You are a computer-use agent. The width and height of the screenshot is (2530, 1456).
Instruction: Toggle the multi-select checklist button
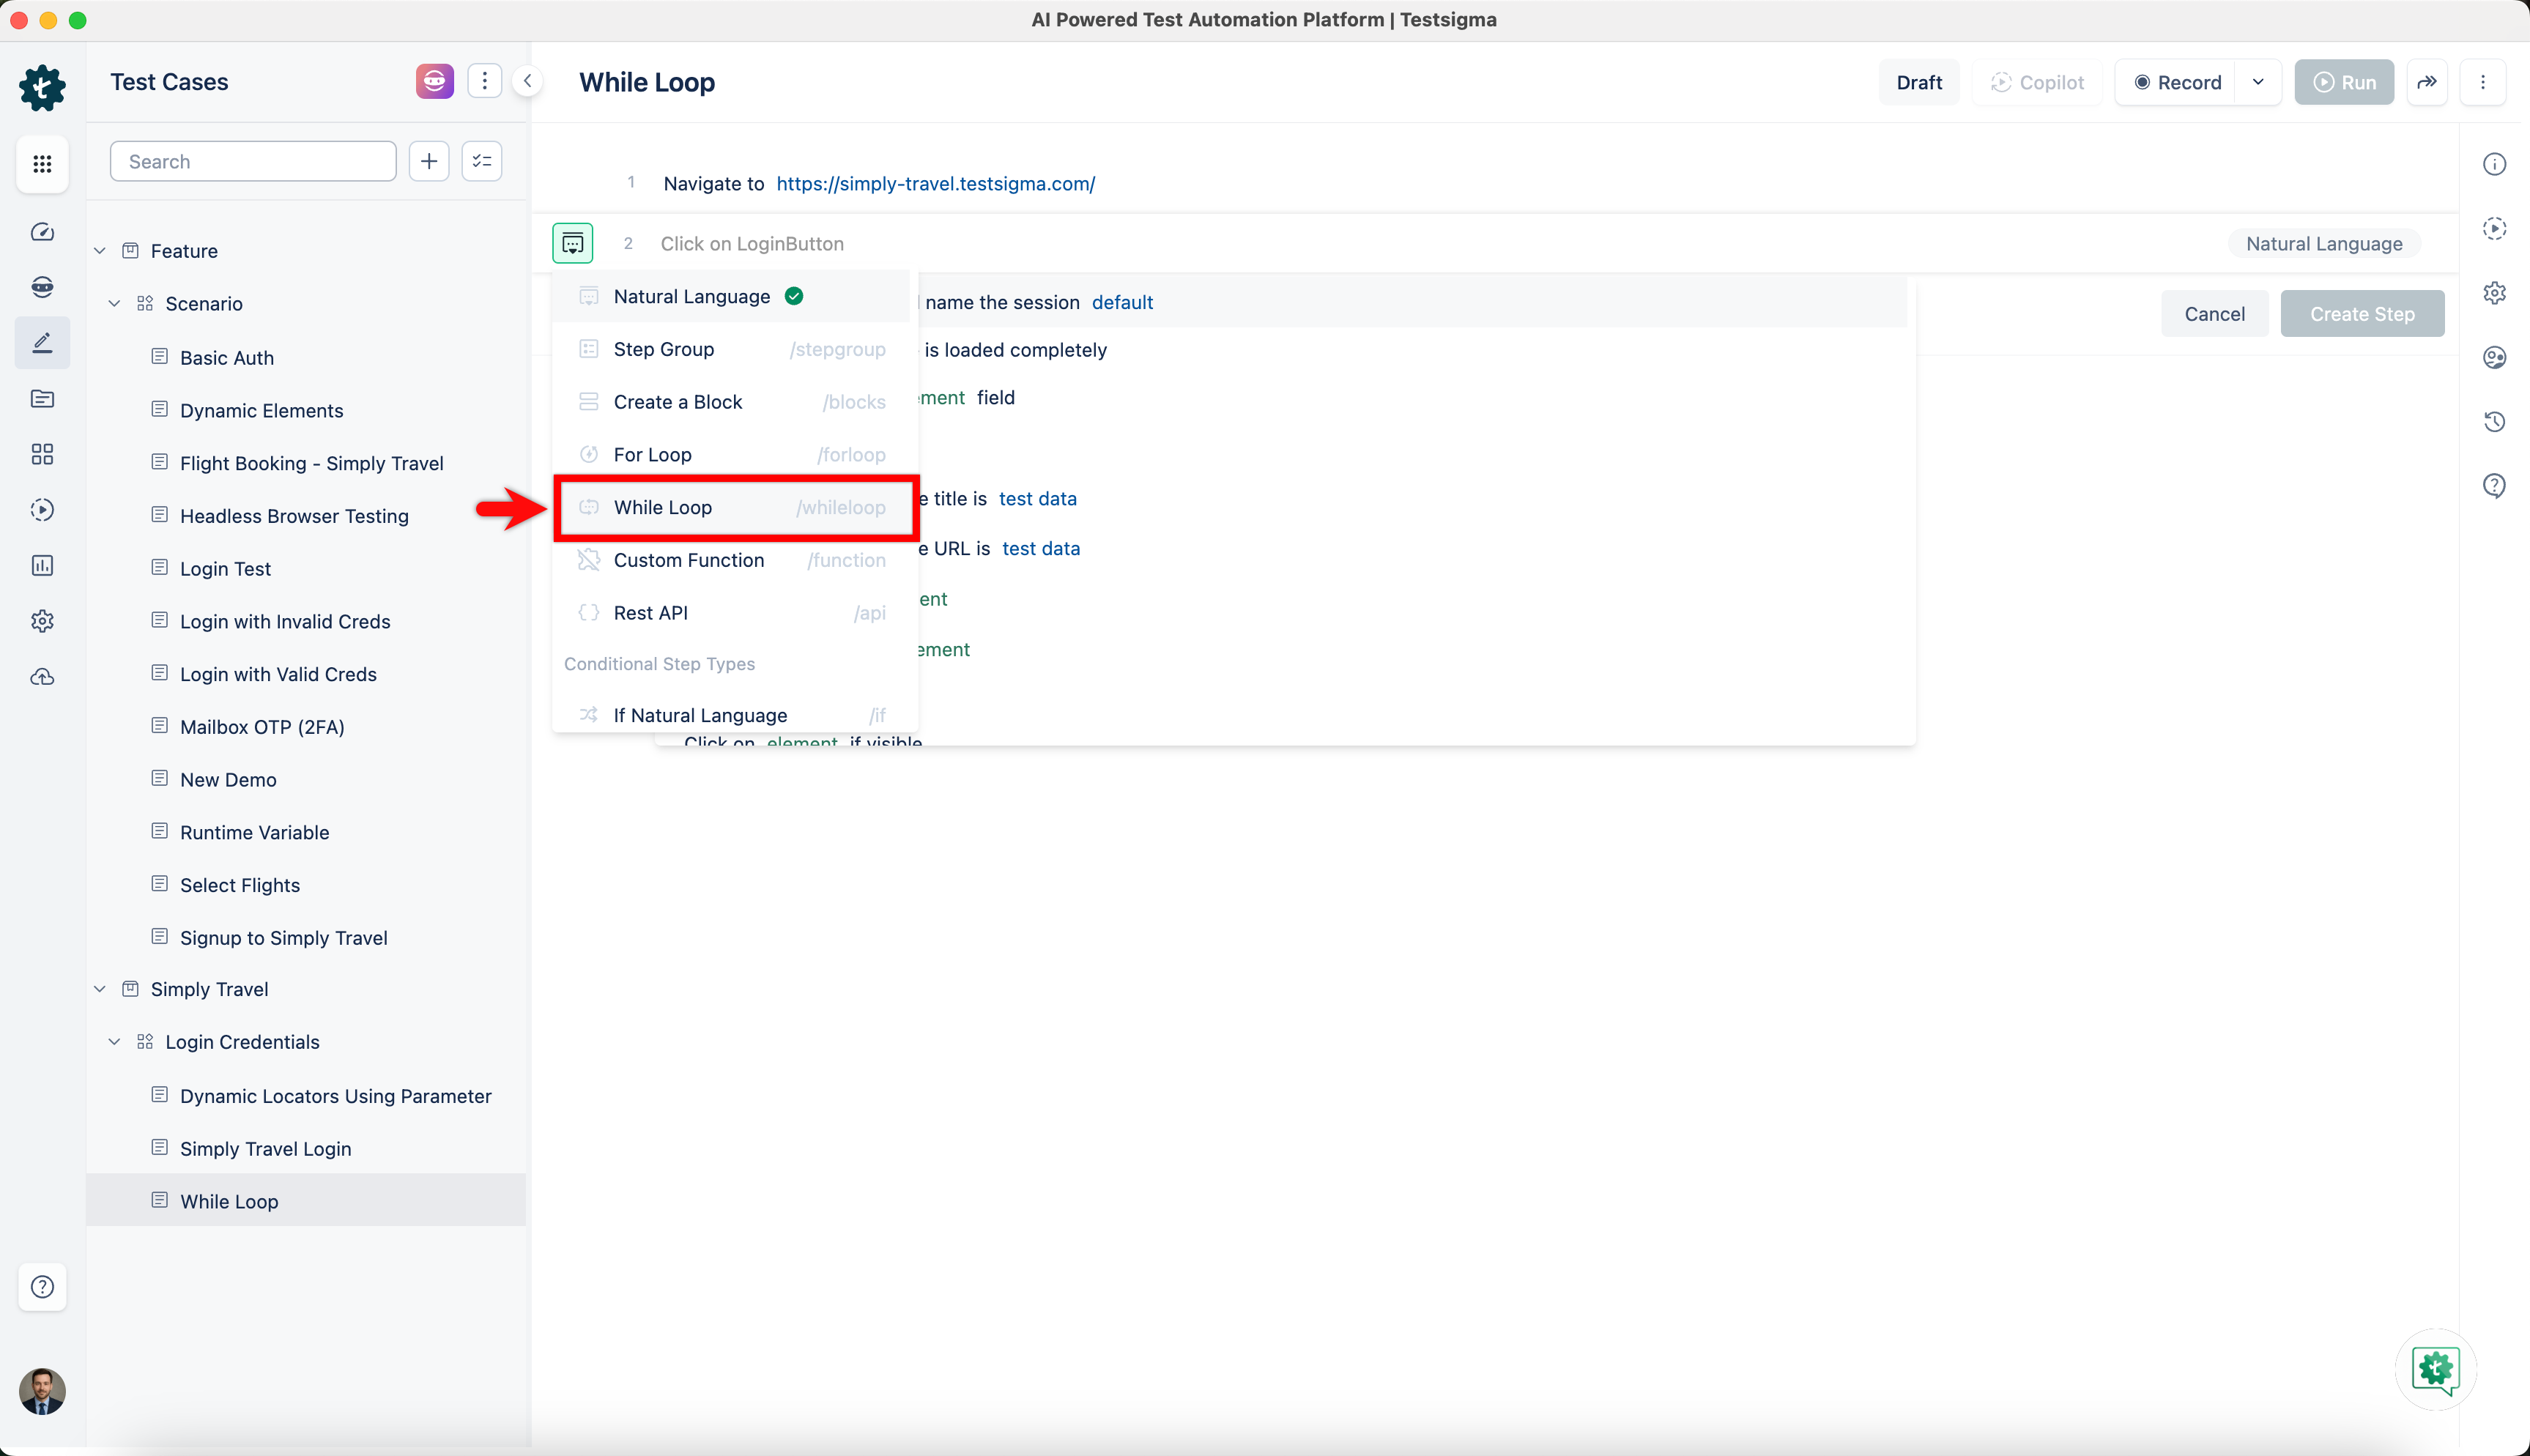click(482, 161)
